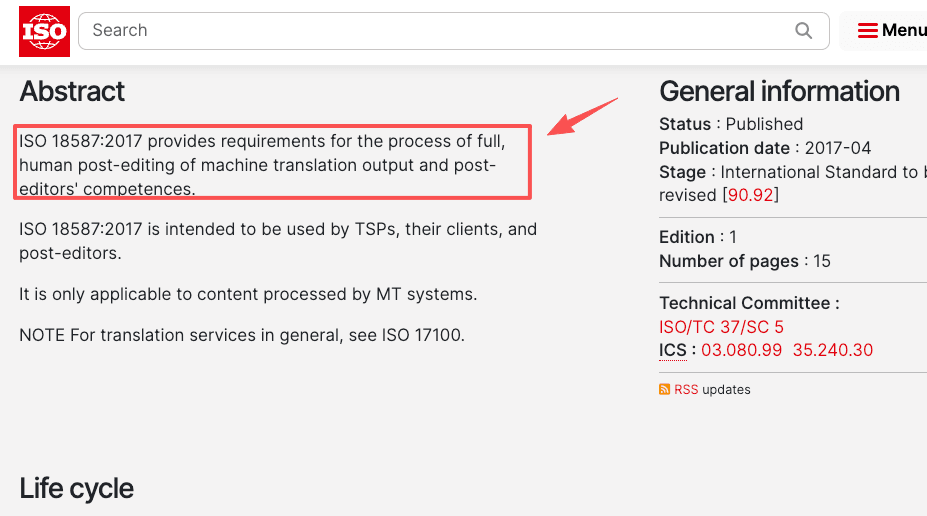The width and height of the screenshot is (927, 516).
Task: Open the 90.92 stage code link
Action: pos(750,195)
